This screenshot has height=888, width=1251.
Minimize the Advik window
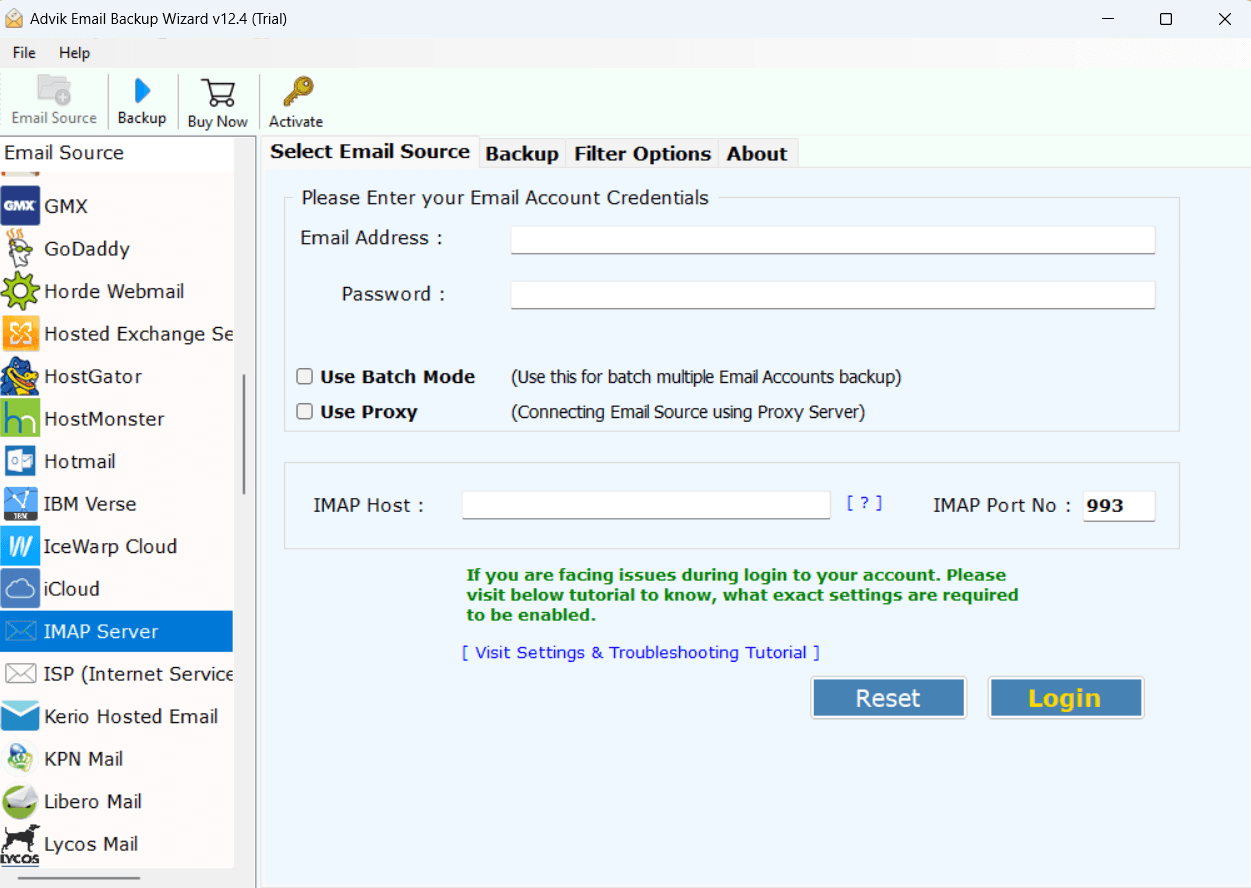[1107, 19]
